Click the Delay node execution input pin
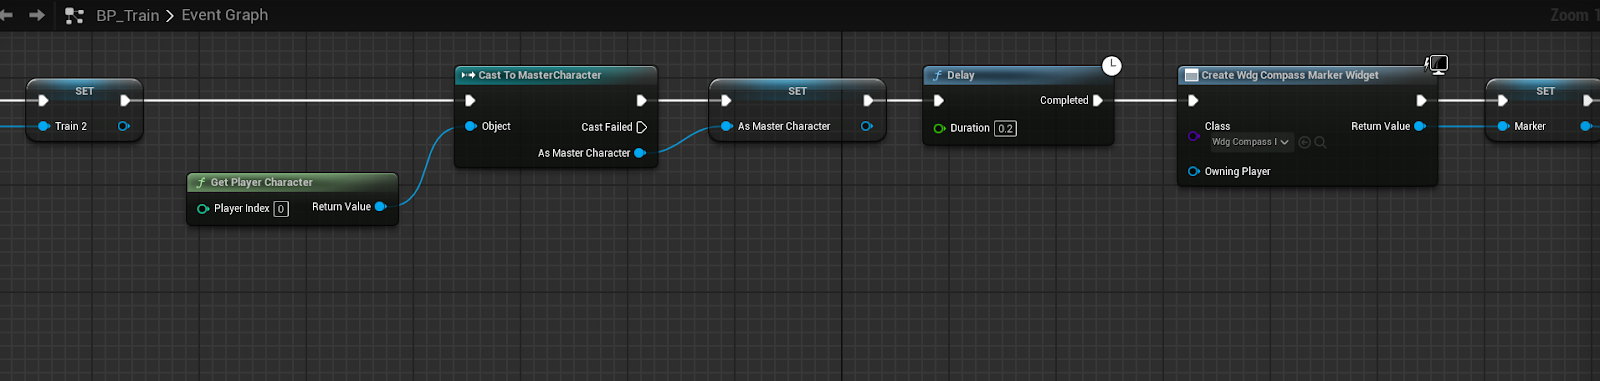Image resolution: width=1600 pixels, height=381 pixels. pos(938,100)
